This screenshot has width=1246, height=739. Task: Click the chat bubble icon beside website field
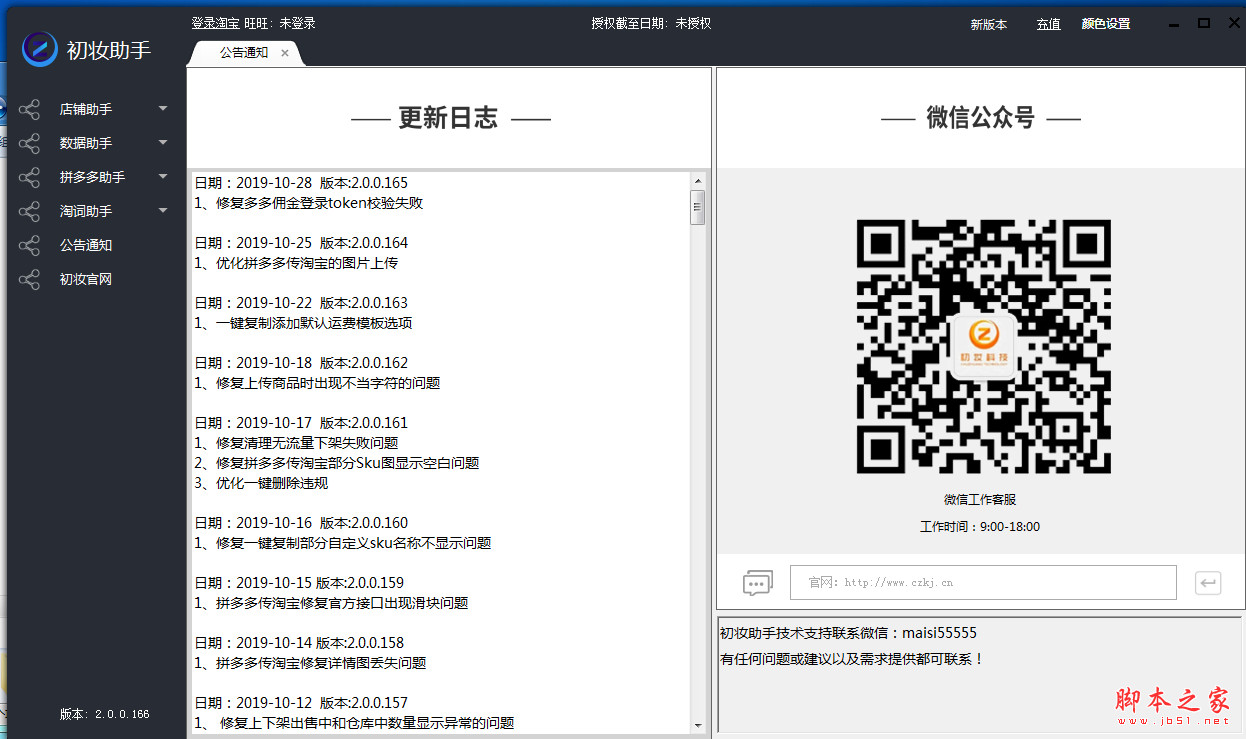(758, 582)
